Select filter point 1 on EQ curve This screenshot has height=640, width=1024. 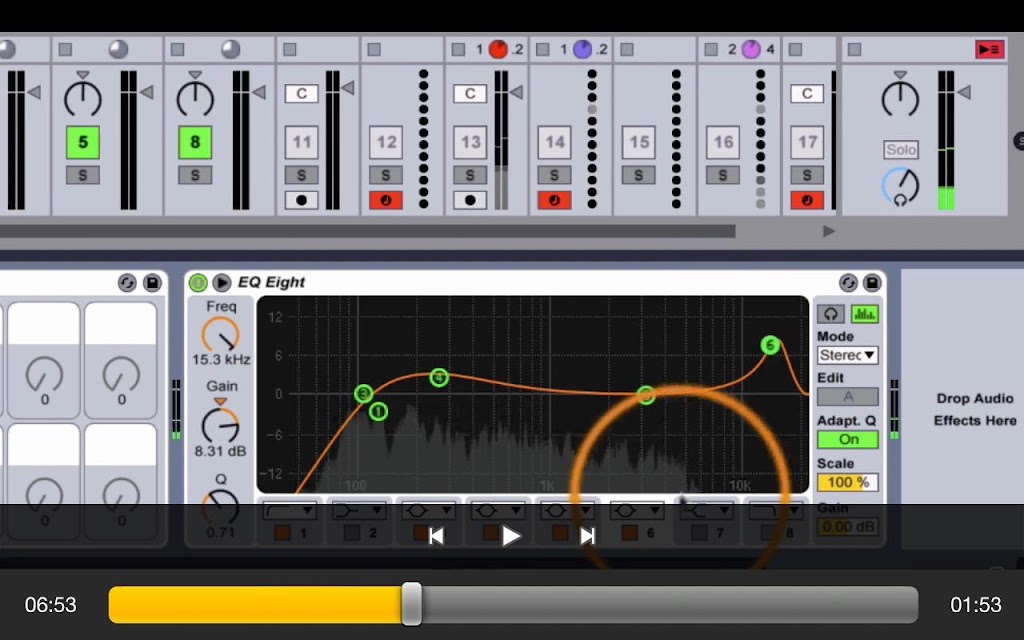378,411
